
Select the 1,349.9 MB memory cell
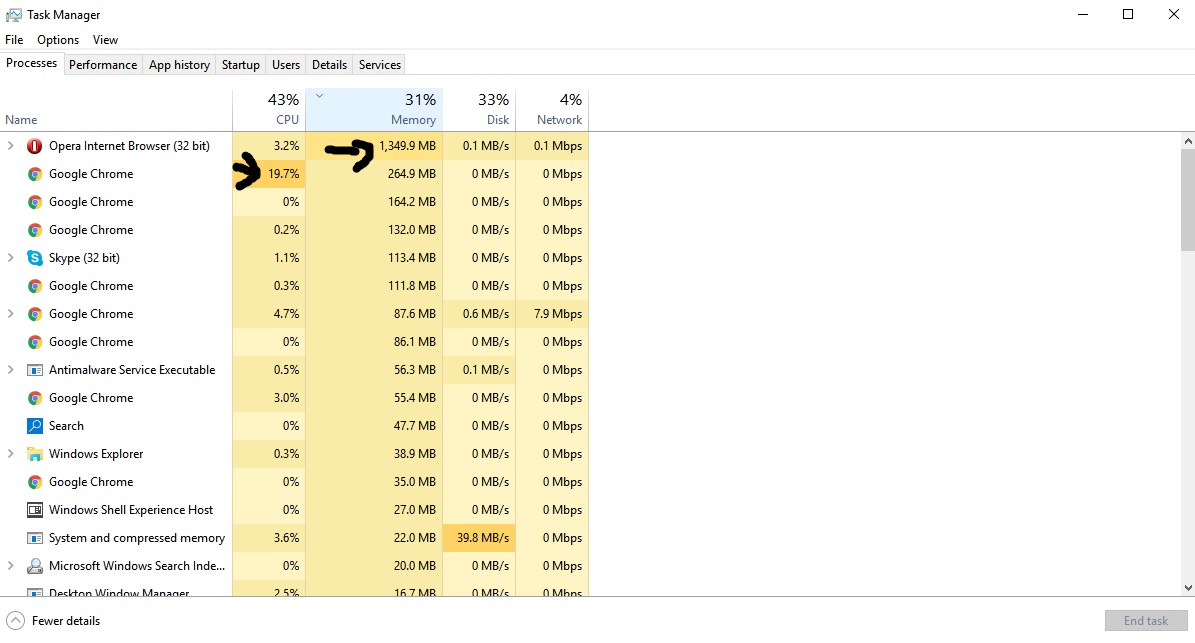pyautogui.click(x=374, y=146)
